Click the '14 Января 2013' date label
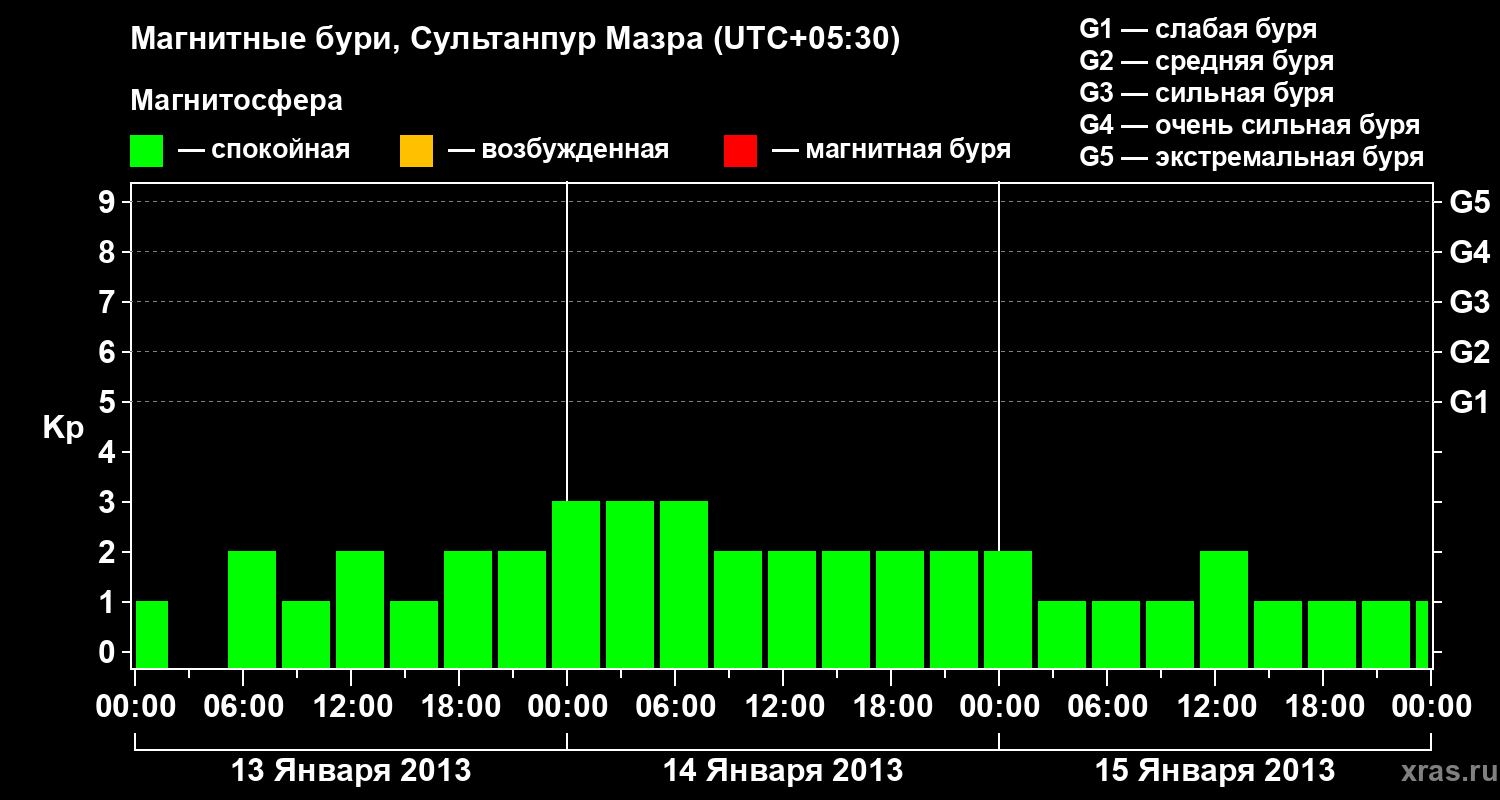This screenshot has height=800, width=1500. (783, 770)
